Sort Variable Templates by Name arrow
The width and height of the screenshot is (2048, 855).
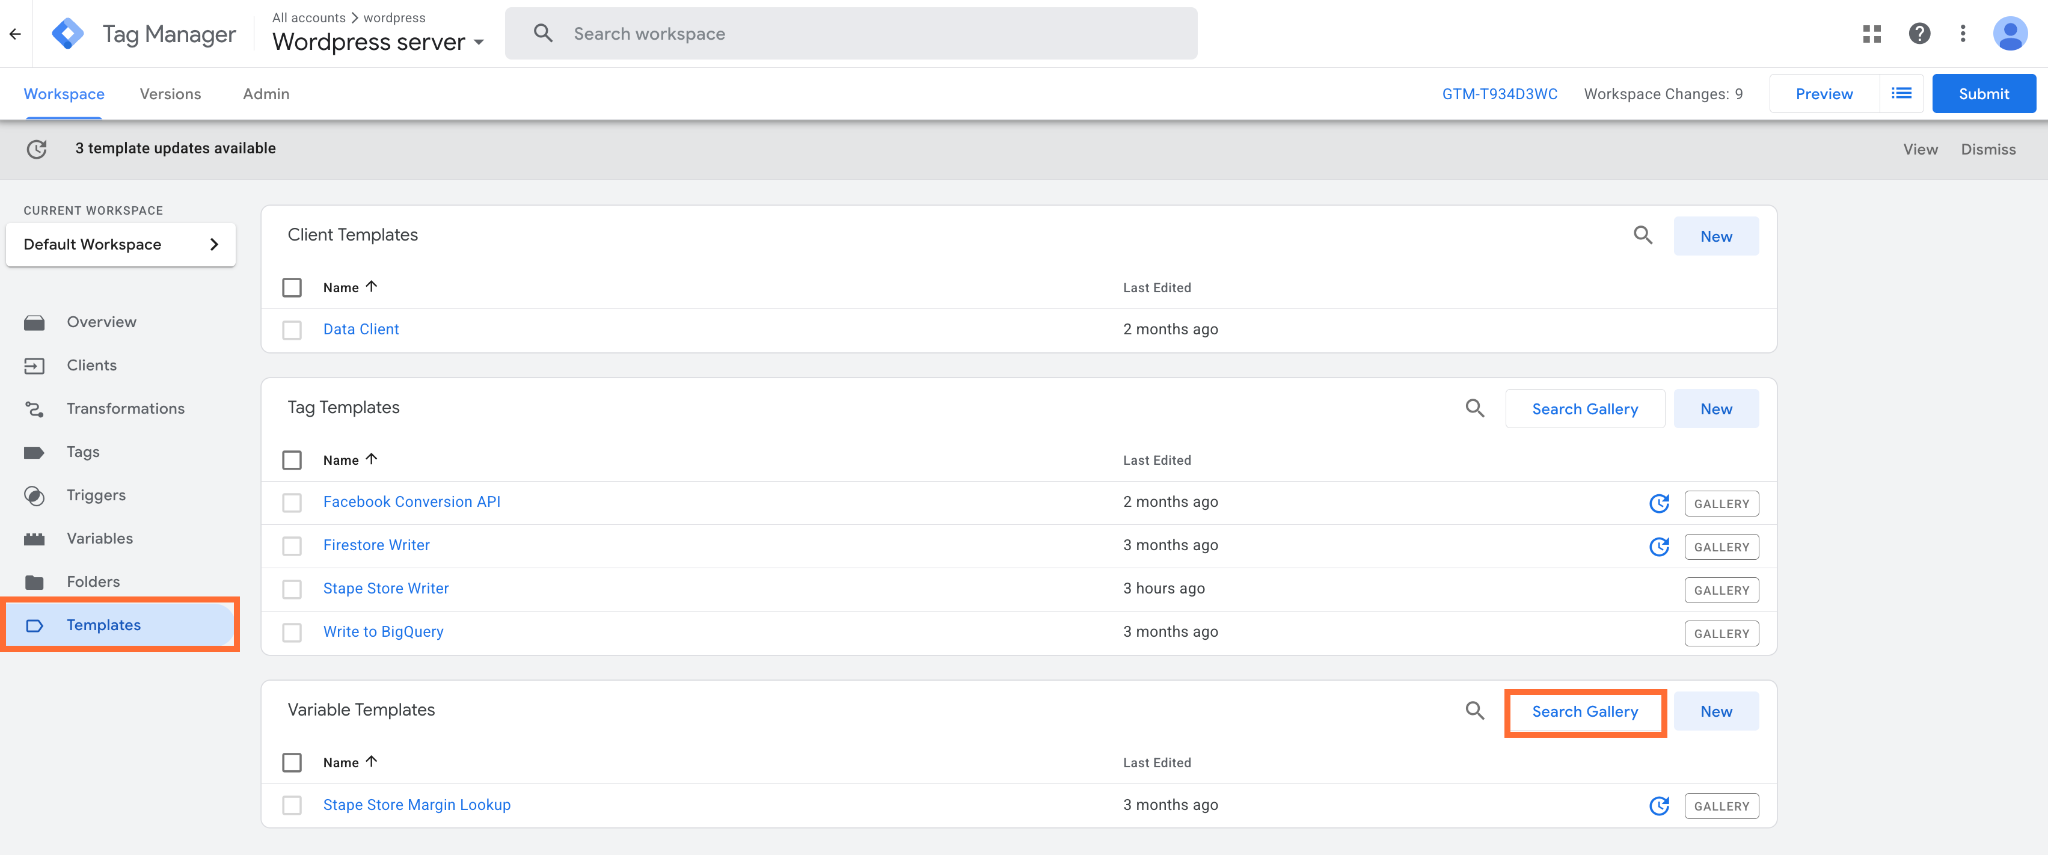point(372,762)
